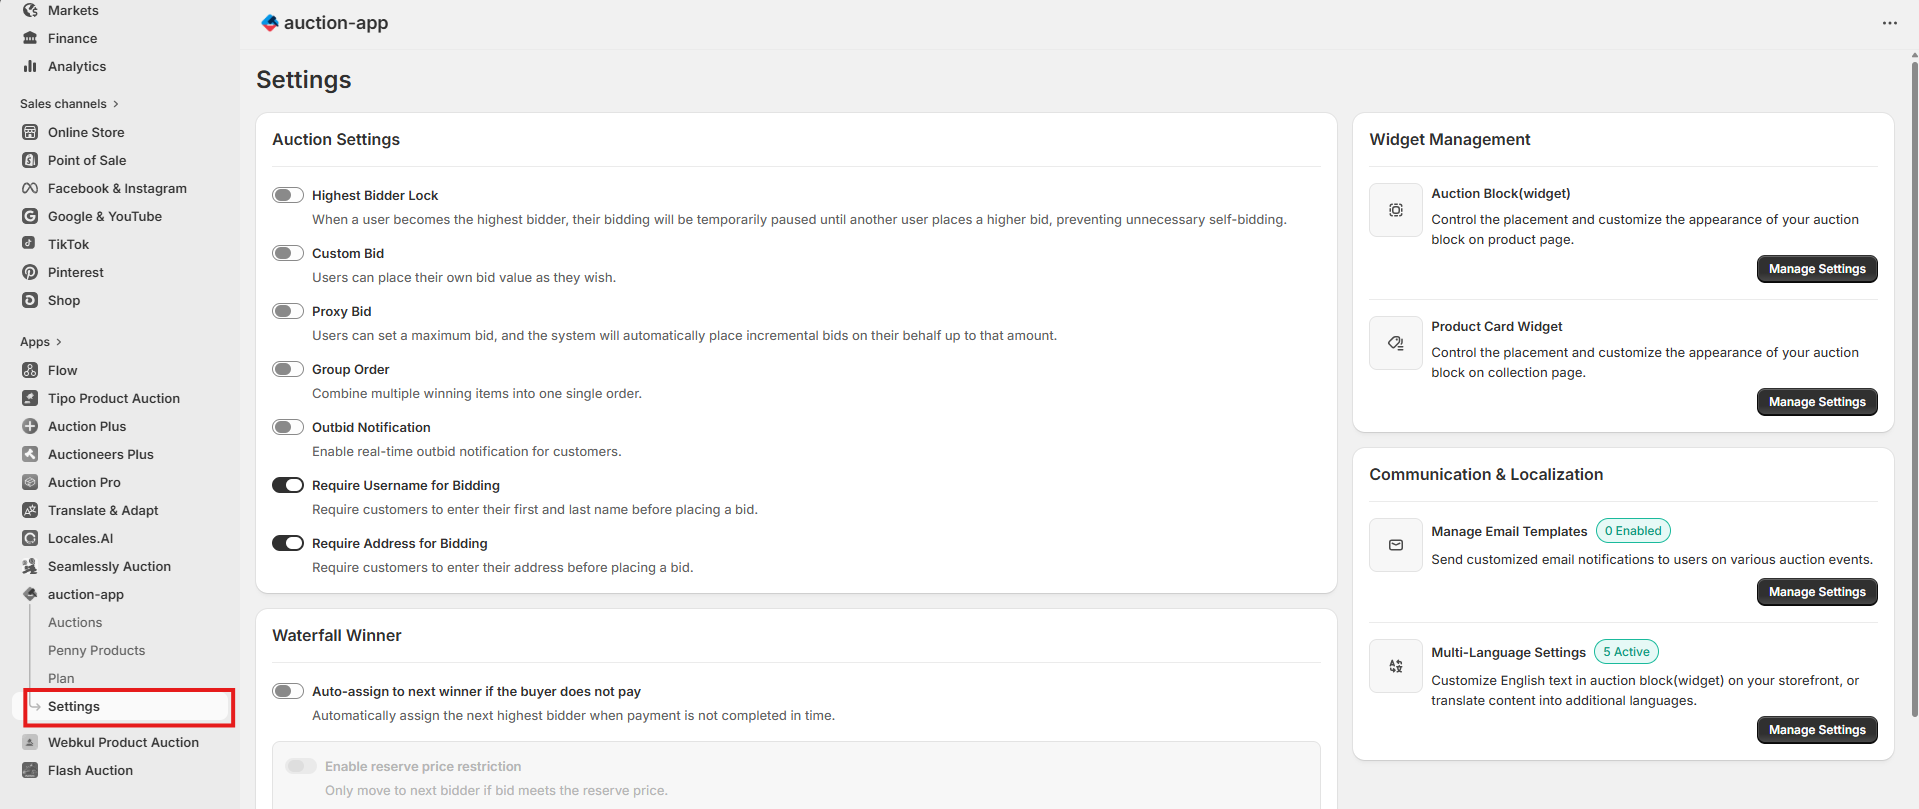Click the Analytics bar chart icon
The image size is (1919, 809).
pos(30,66)
